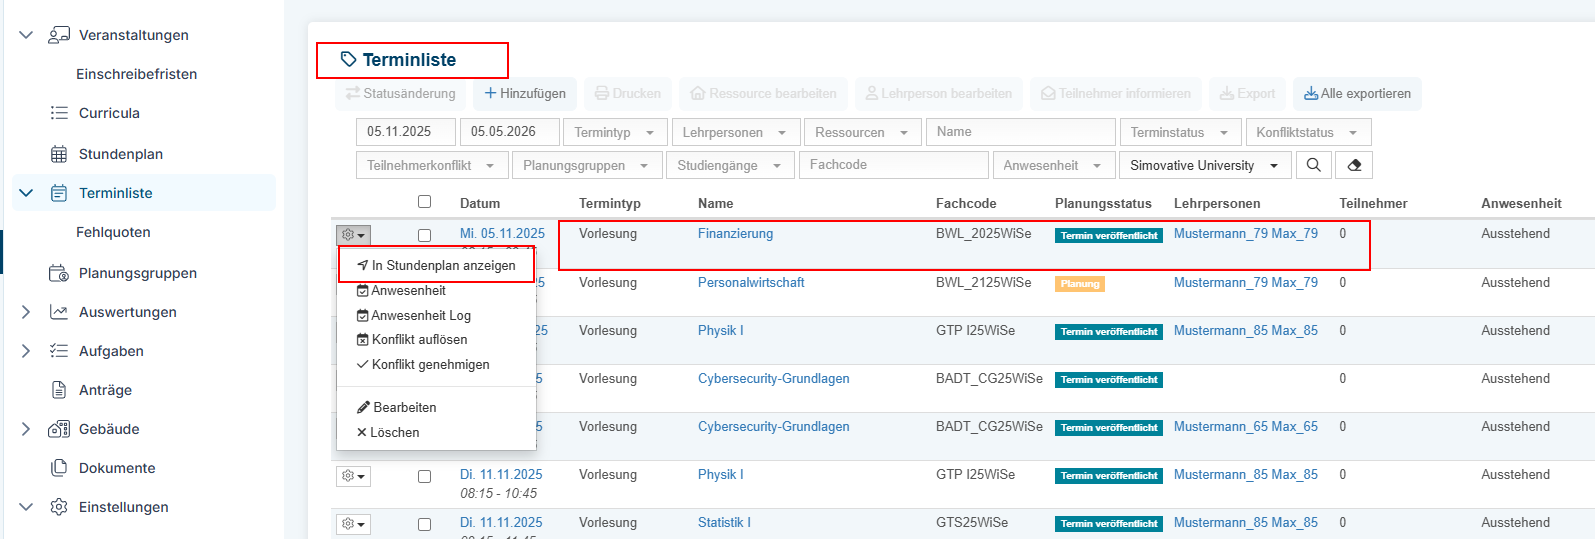Open the gear menu for Di. 11.11.2025 Physik I

coord(353,476)
